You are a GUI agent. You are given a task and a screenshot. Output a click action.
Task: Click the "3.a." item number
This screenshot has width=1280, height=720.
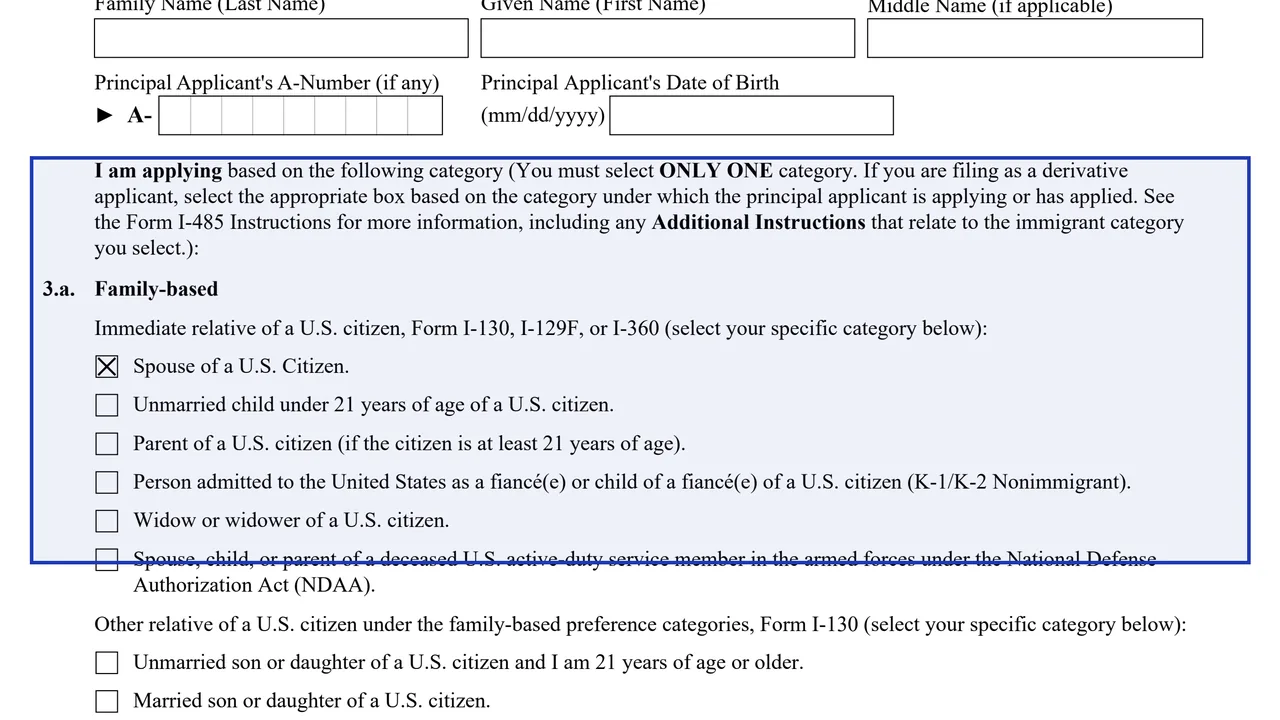click(59, 289)
